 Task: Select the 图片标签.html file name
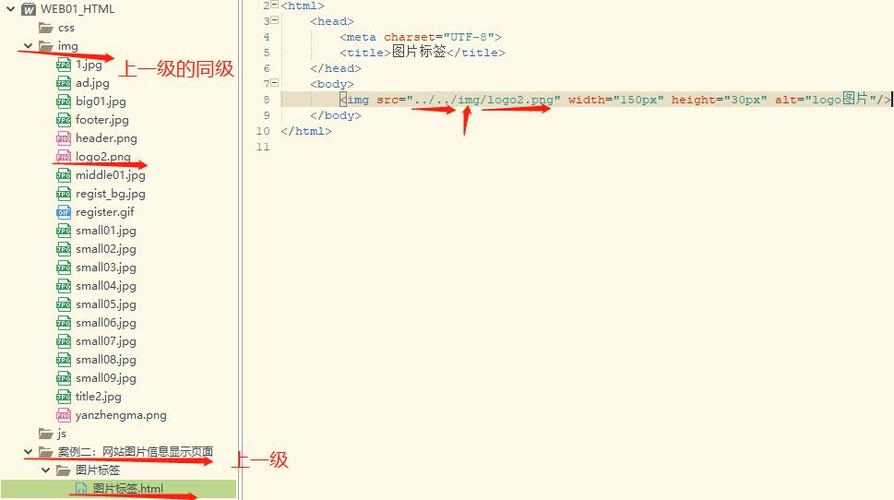coord(128,489)
